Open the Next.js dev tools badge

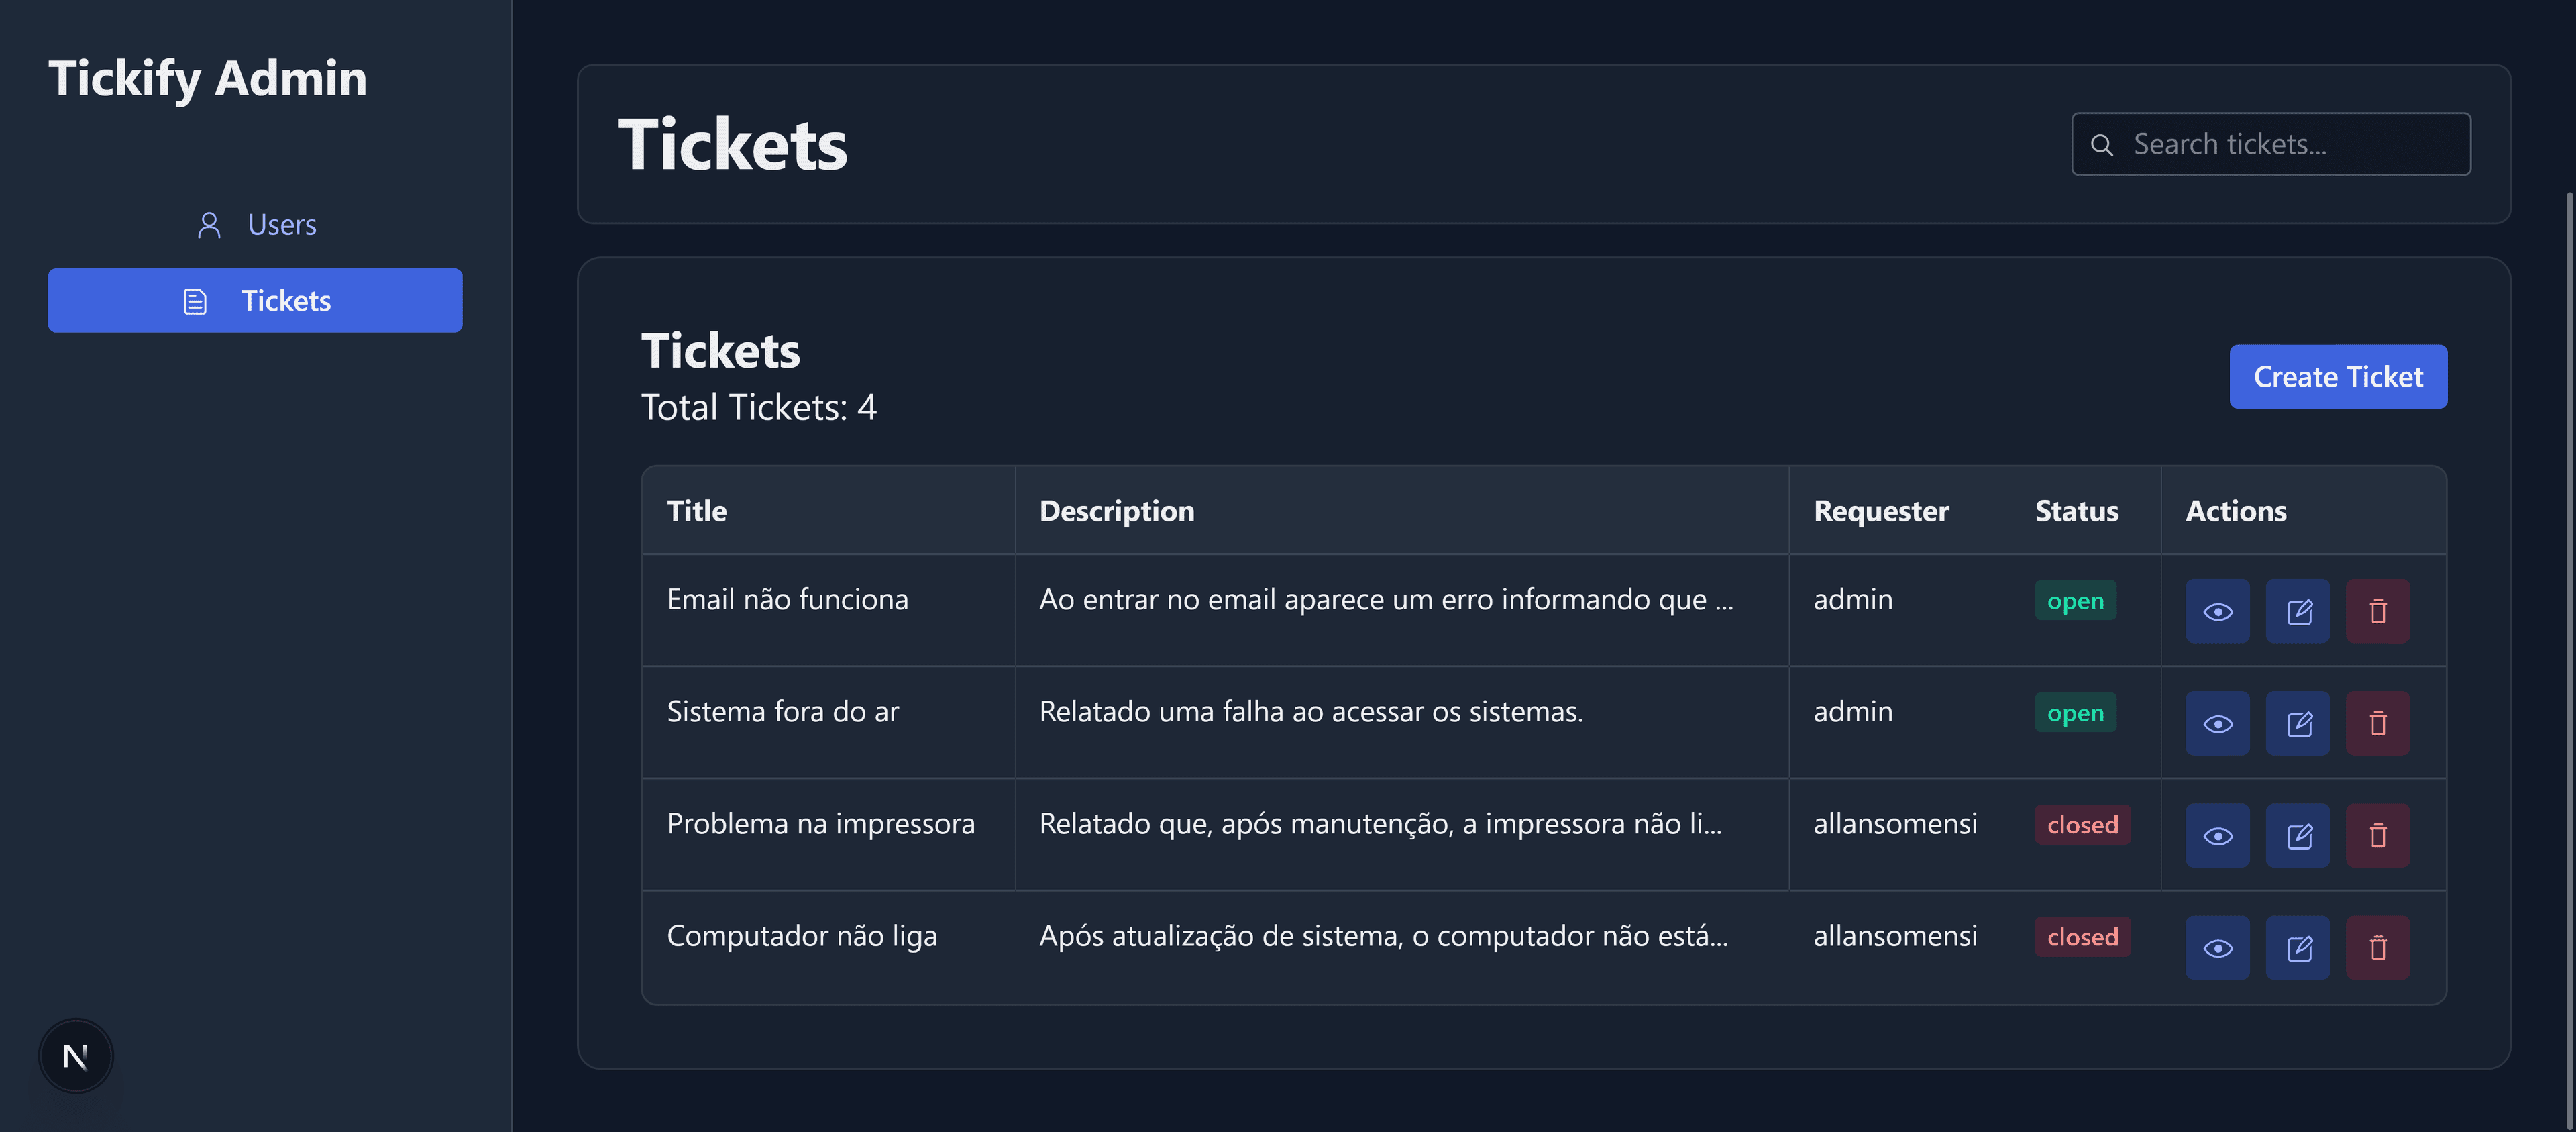tap(76, 1055)
